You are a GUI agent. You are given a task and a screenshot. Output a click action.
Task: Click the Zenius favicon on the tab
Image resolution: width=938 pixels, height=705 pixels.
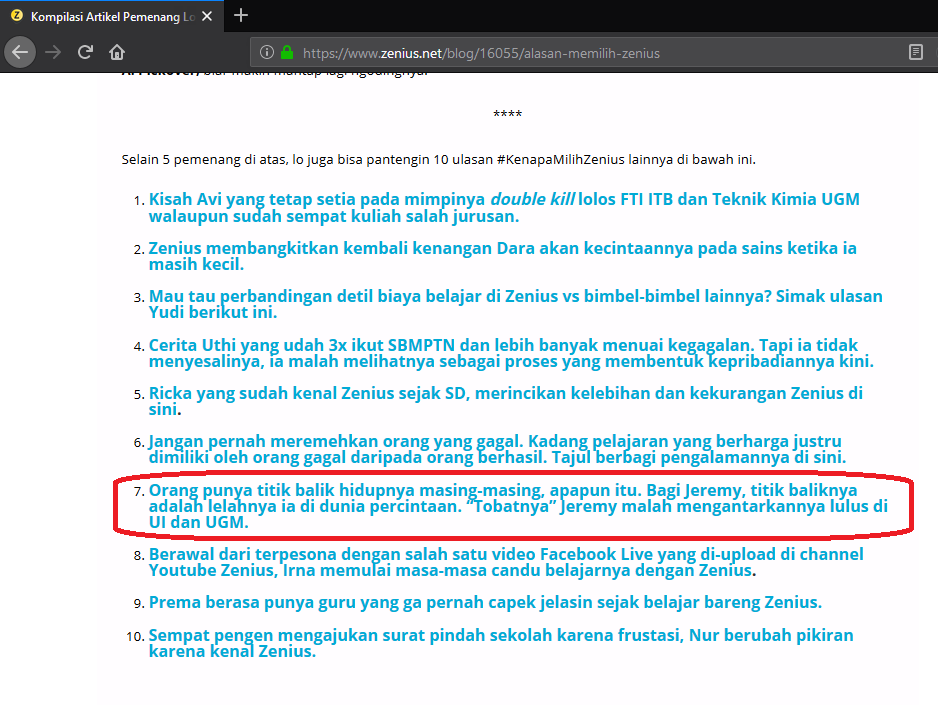click(x=17, y=16)
